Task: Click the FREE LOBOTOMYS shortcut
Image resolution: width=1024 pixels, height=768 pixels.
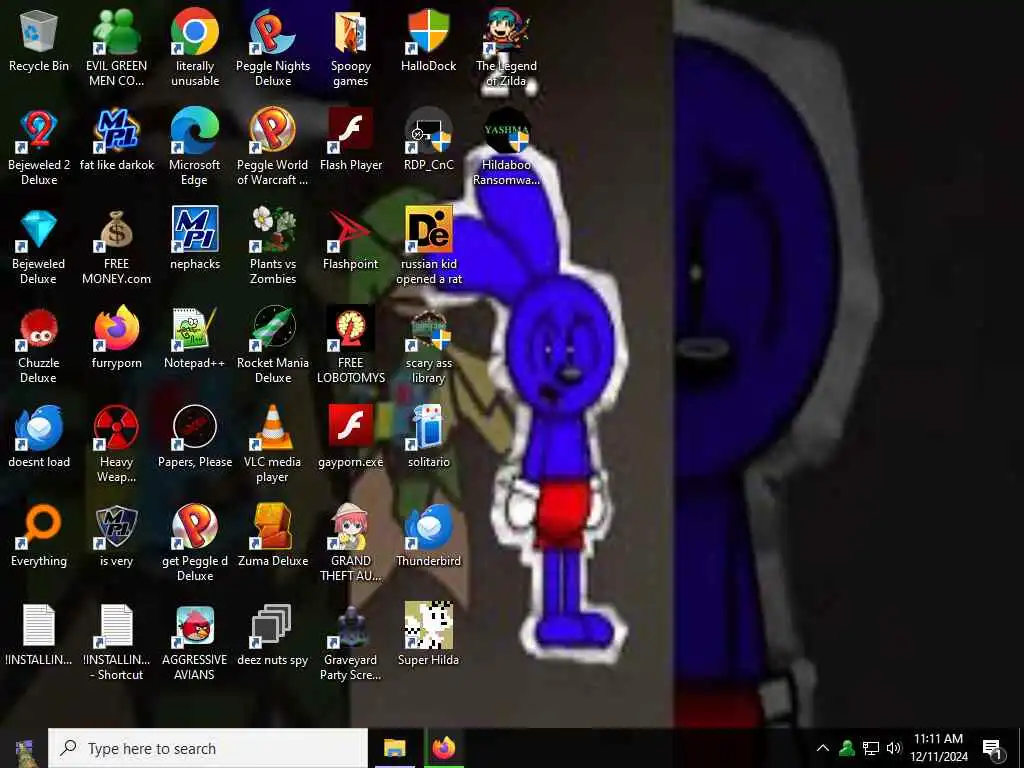Action: pyautogui.click(x=351, y=328)
